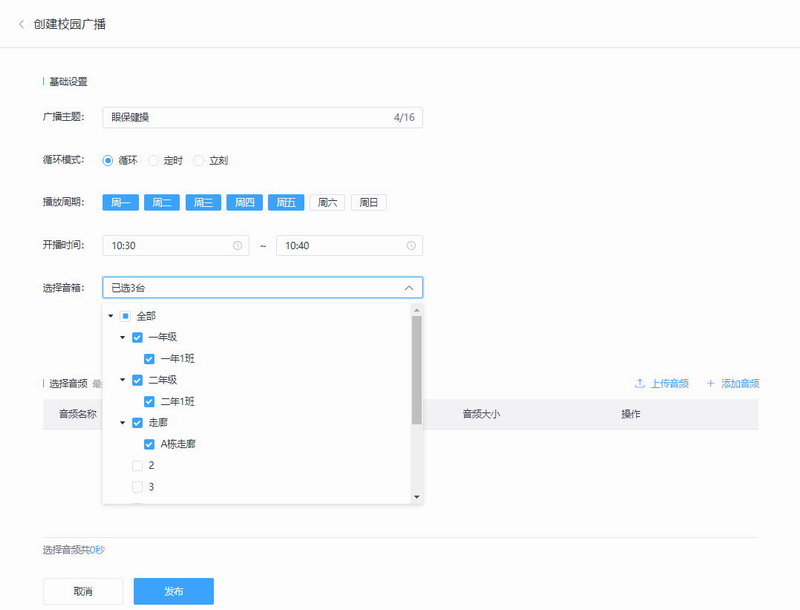Image resolution: width=800 pixels, height=610 pixels.
Task: Collapse the 一年级 tree node
Action: click(x=122, y=338)
